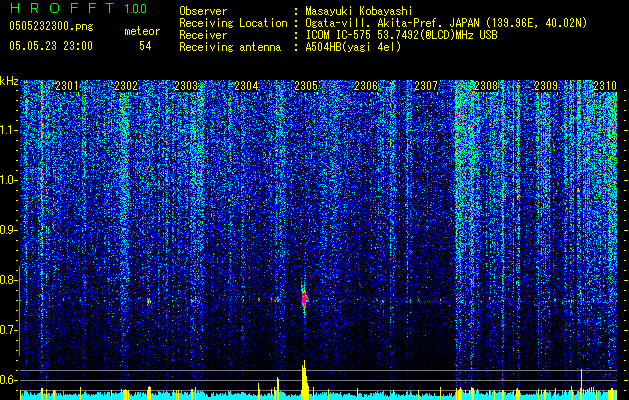Click the bright magenta meteor echo at 2305

[x=304, y=299]
